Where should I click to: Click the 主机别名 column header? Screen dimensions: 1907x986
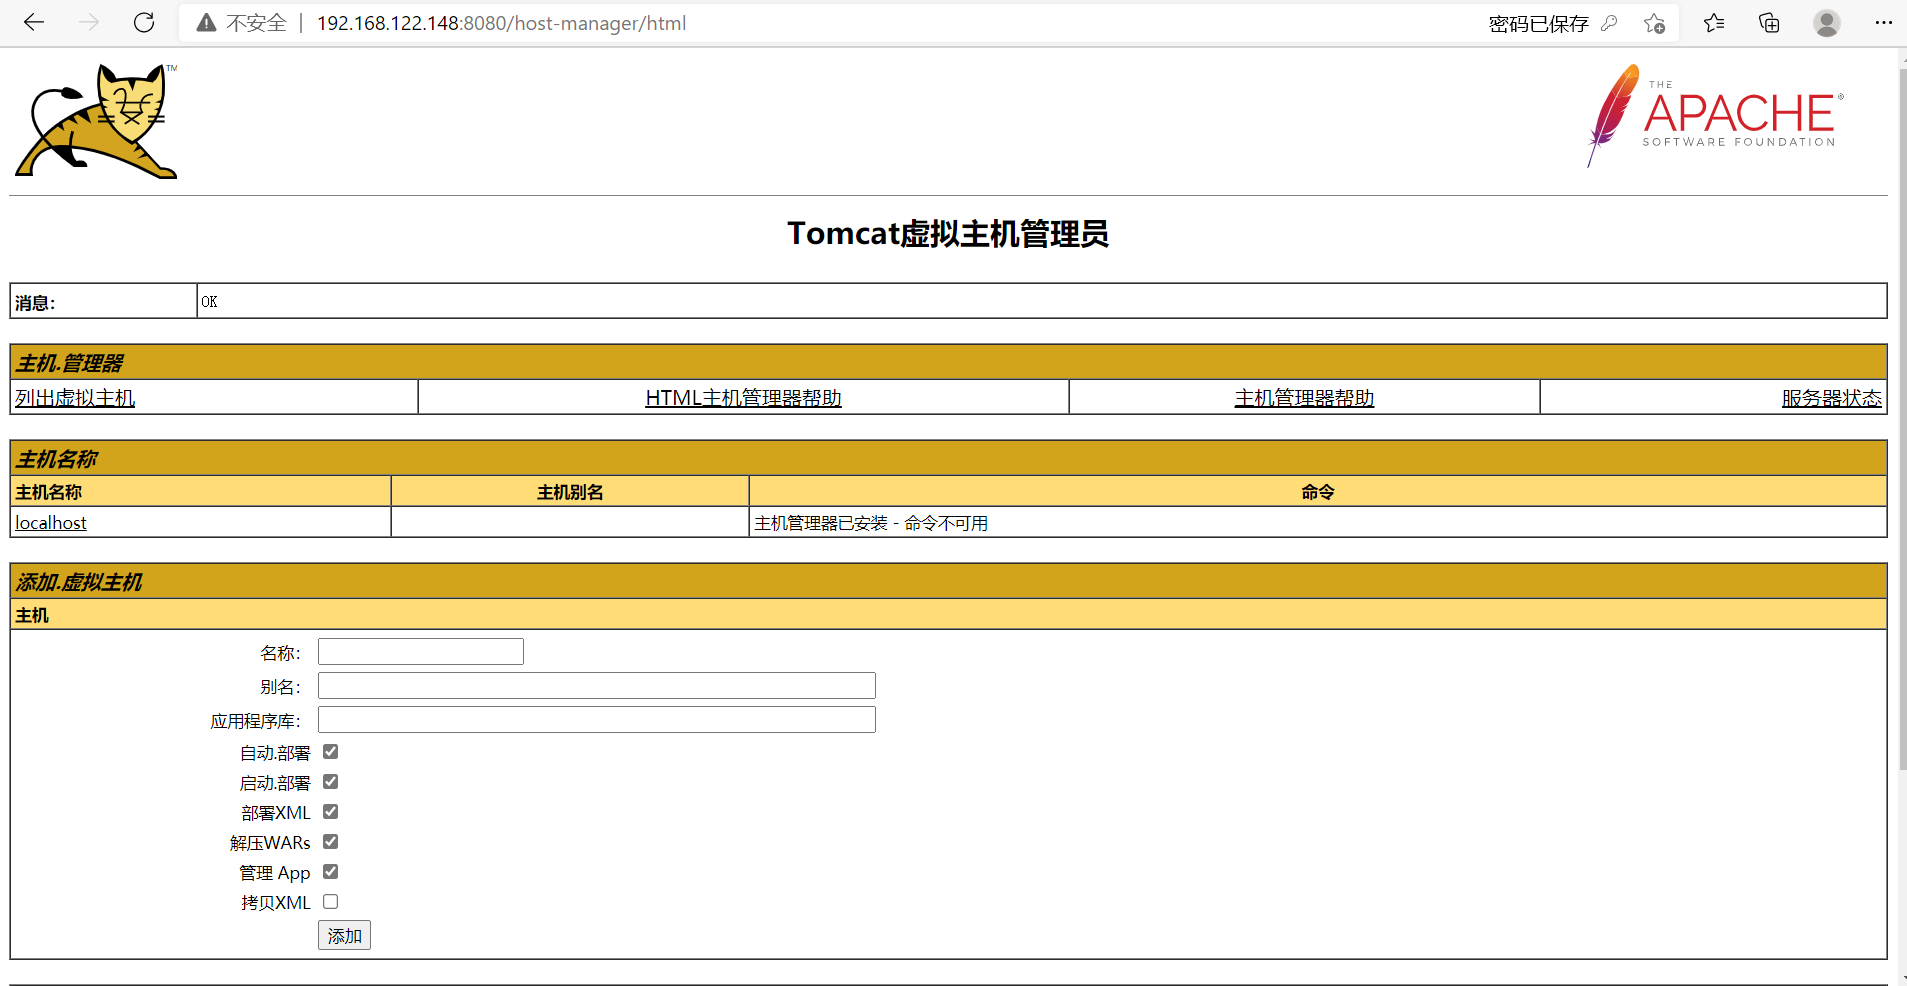point(570,492)
